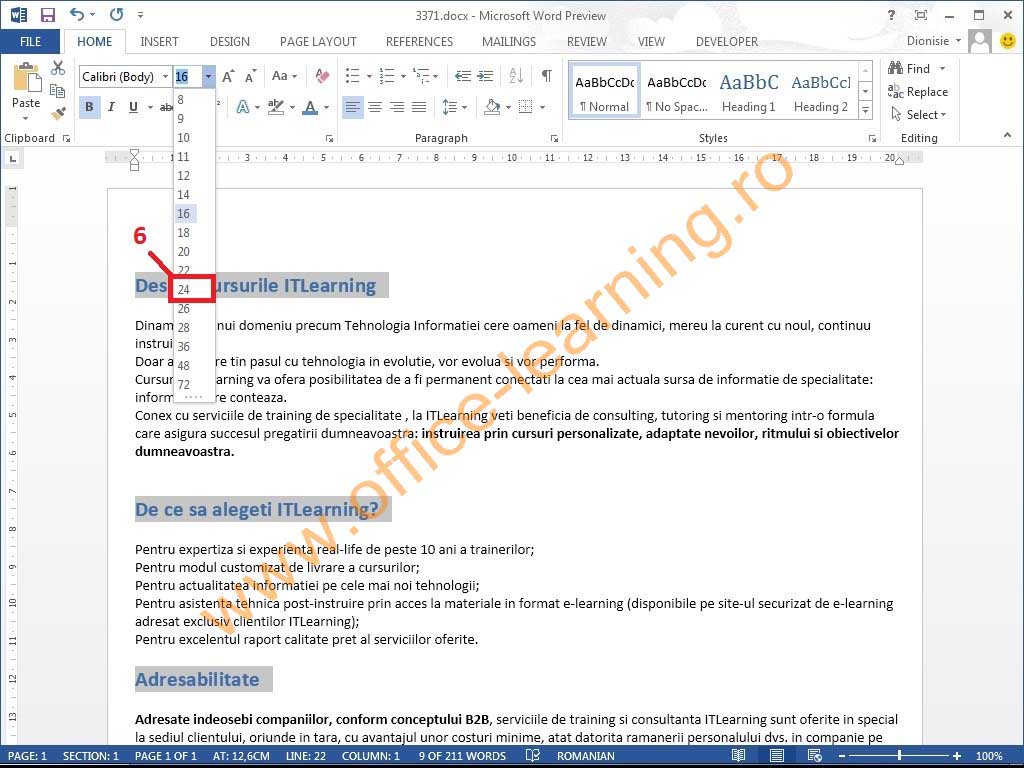The image size is (1024, 768).
Task: Toggle Bold formatting
Action: pyautogui.click(x=89, y=107)
